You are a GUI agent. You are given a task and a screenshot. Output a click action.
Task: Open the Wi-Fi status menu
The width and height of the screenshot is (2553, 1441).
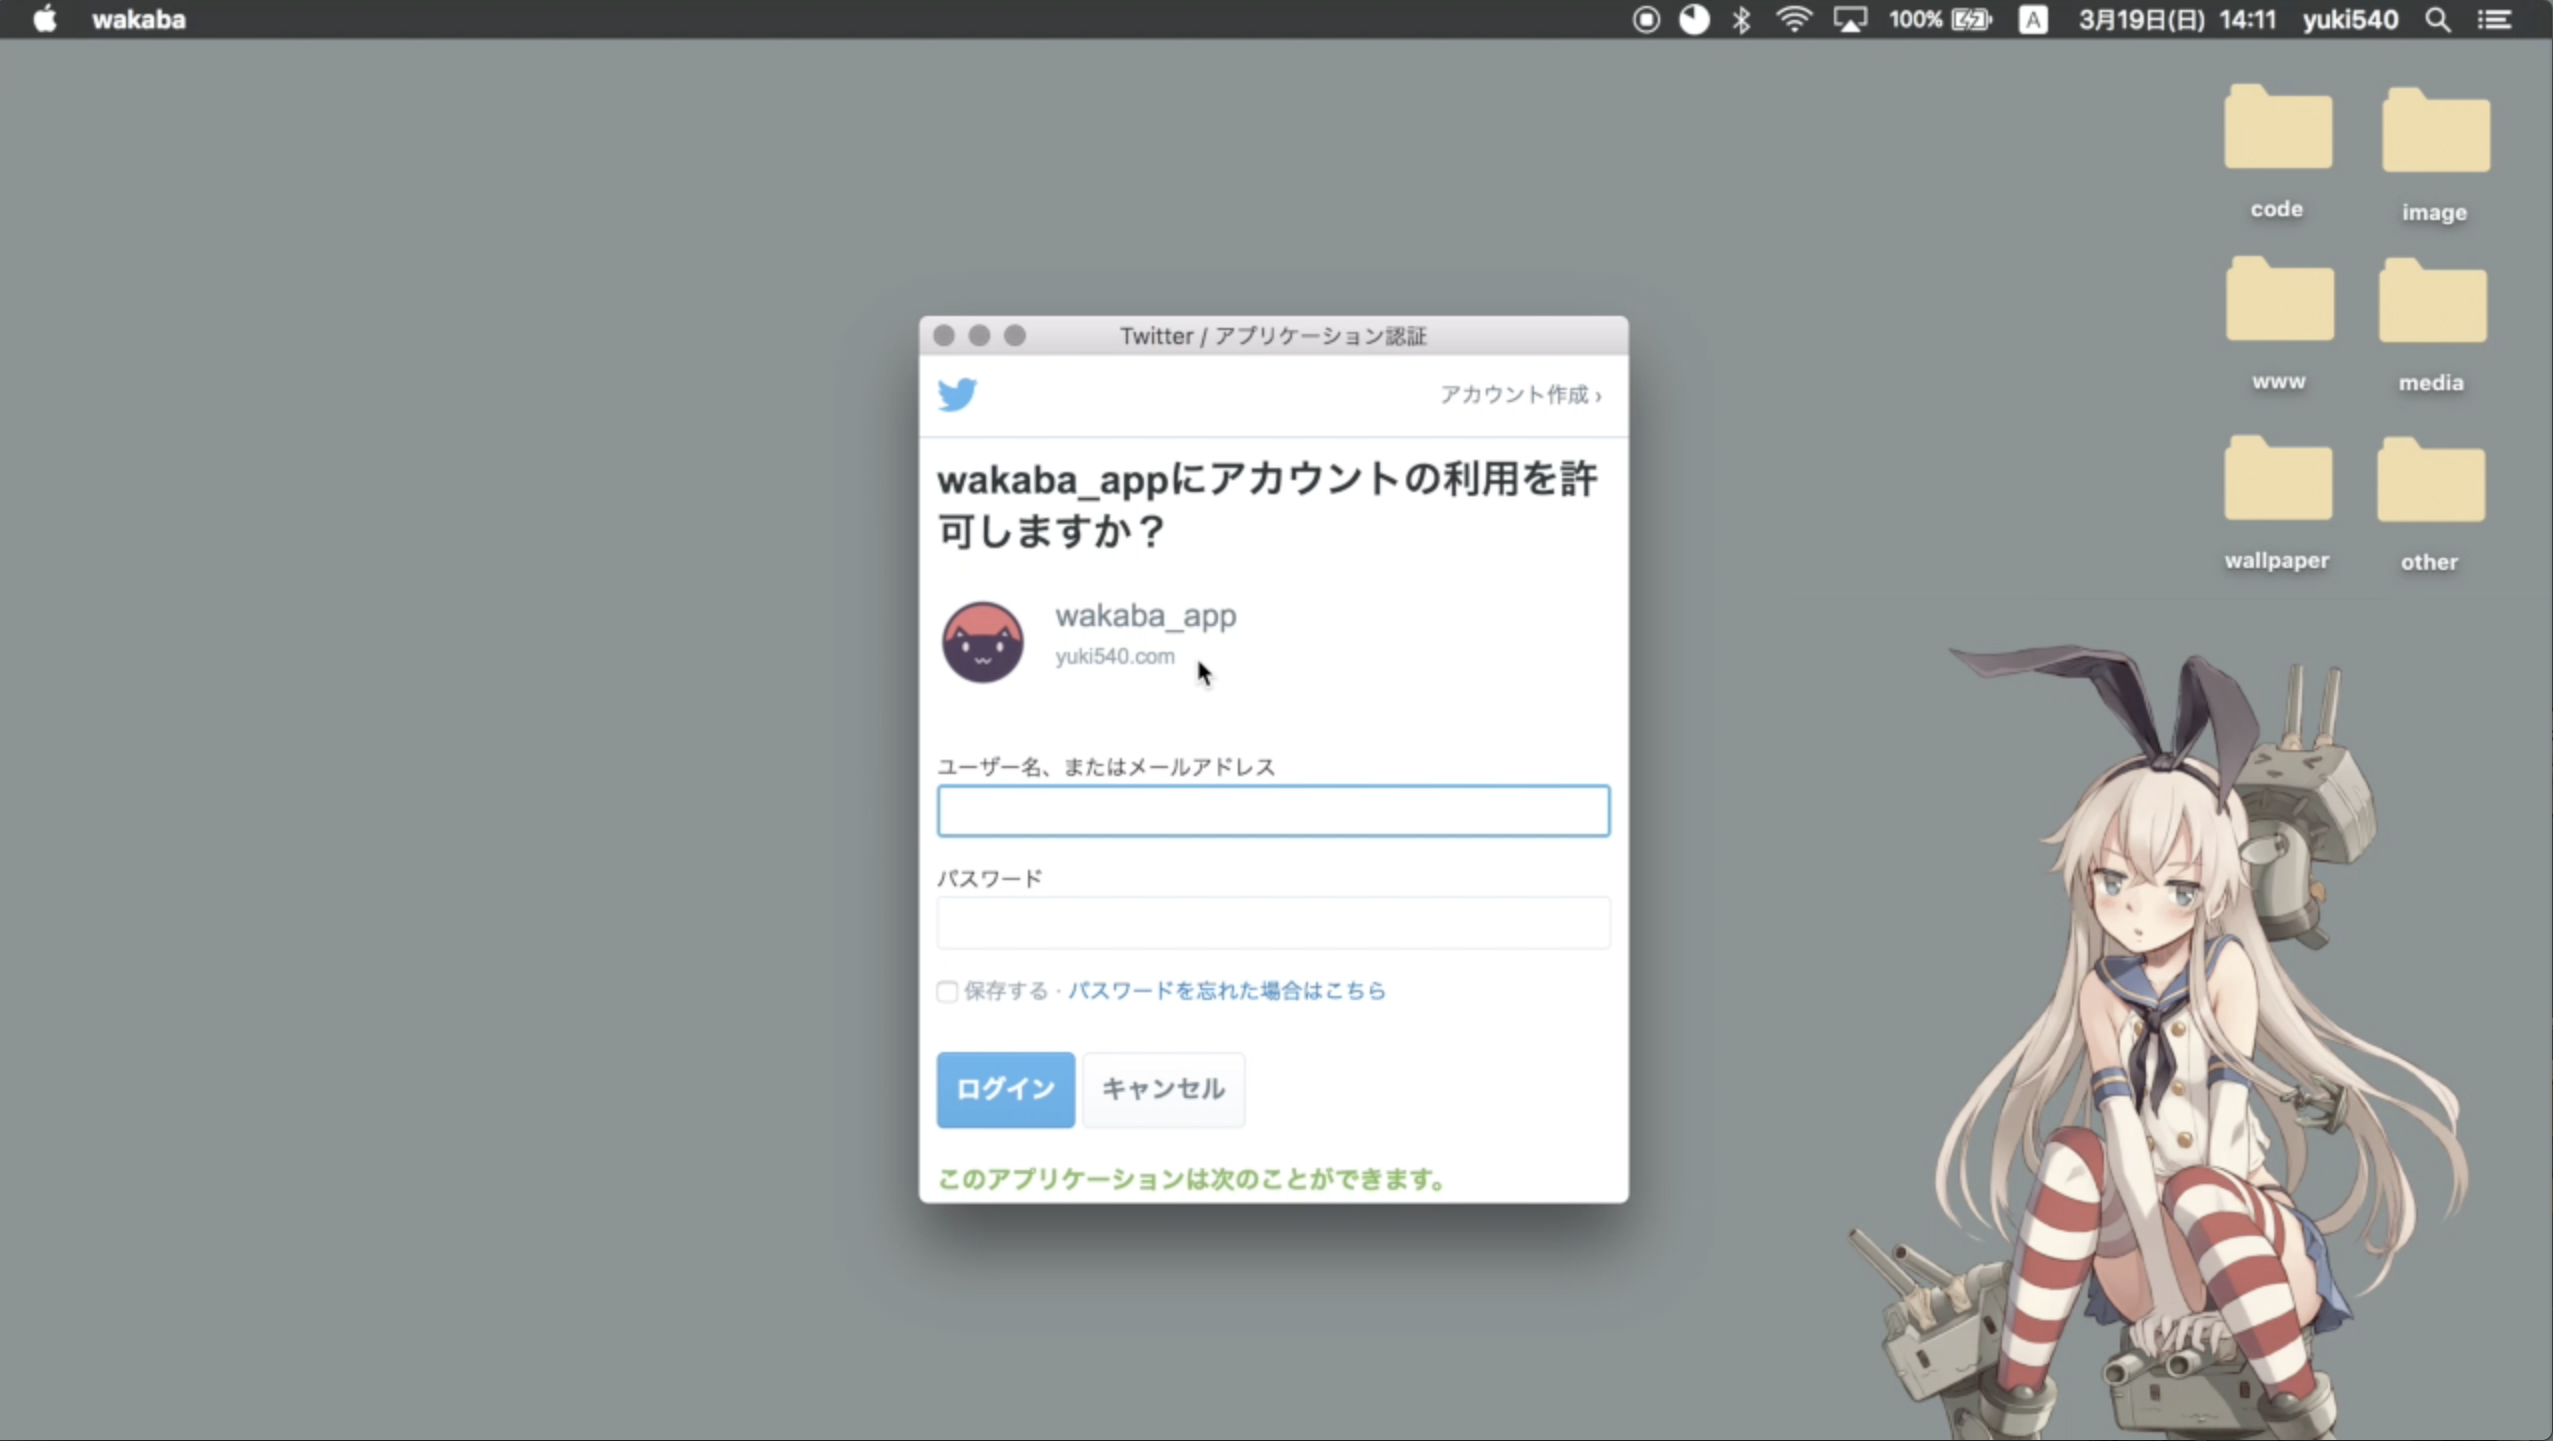[x=1794, y=20]
